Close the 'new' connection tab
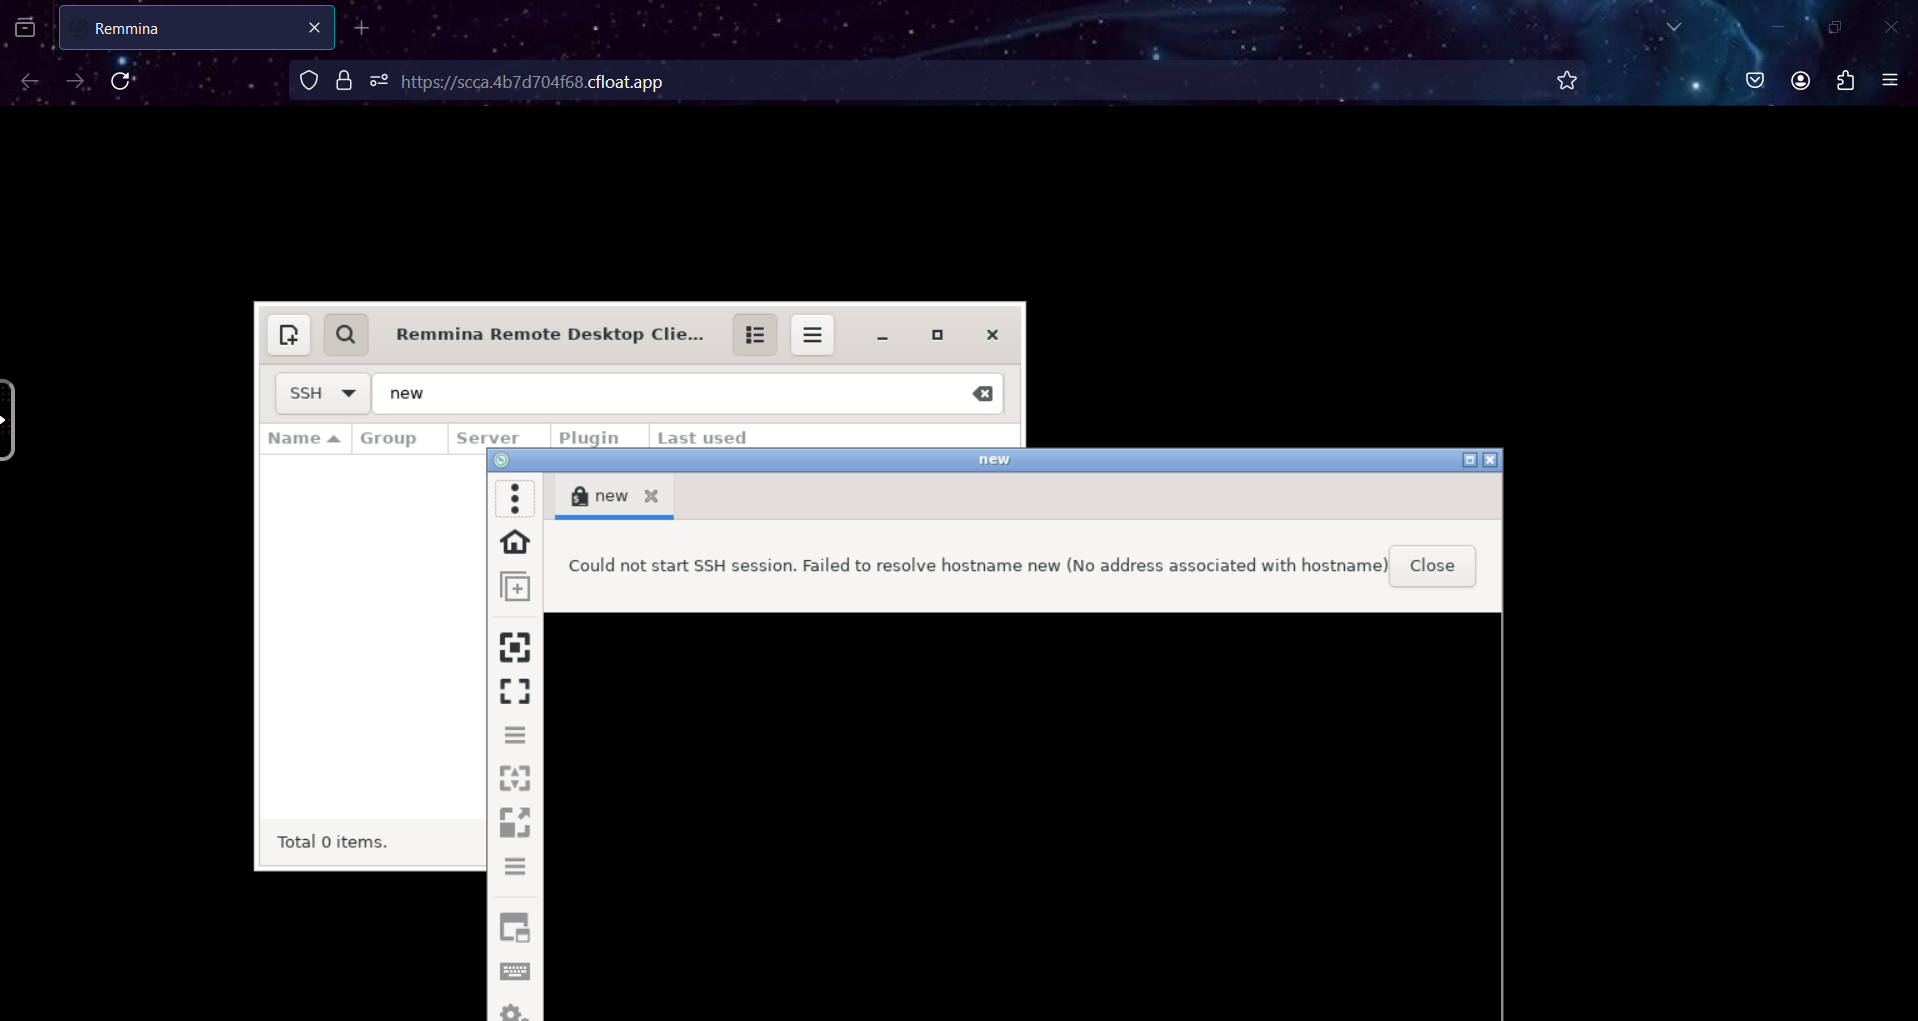 [651, 496]
